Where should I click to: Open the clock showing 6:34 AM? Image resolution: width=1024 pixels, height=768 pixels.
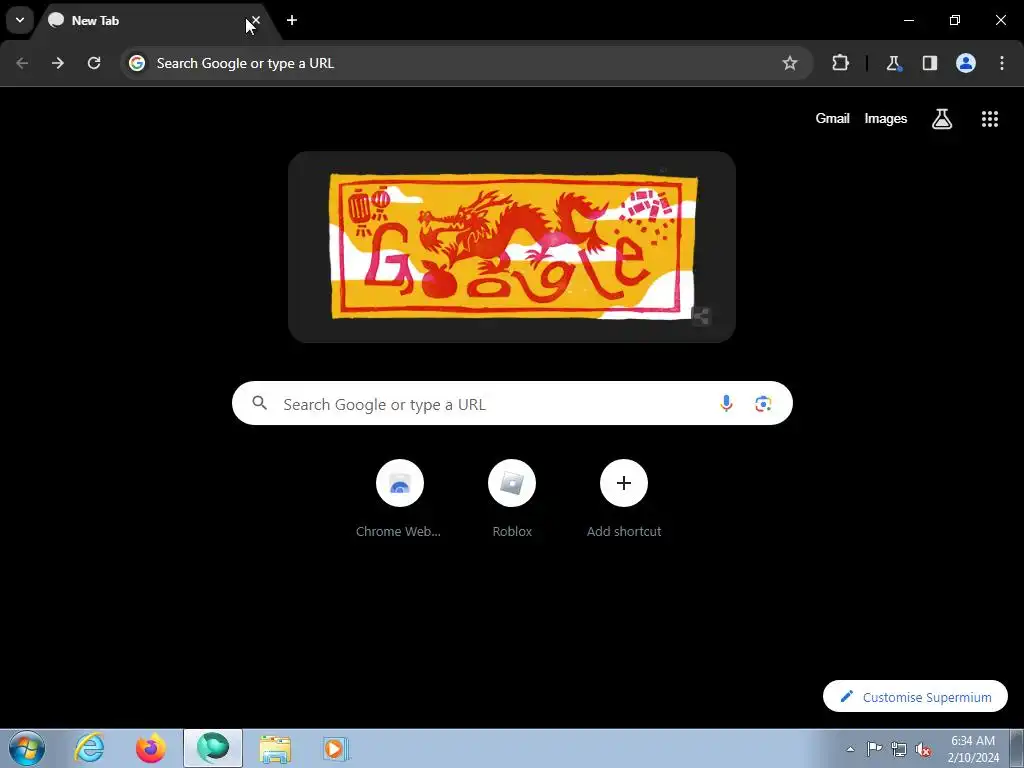pyautogui.click(x=973, y=749)
